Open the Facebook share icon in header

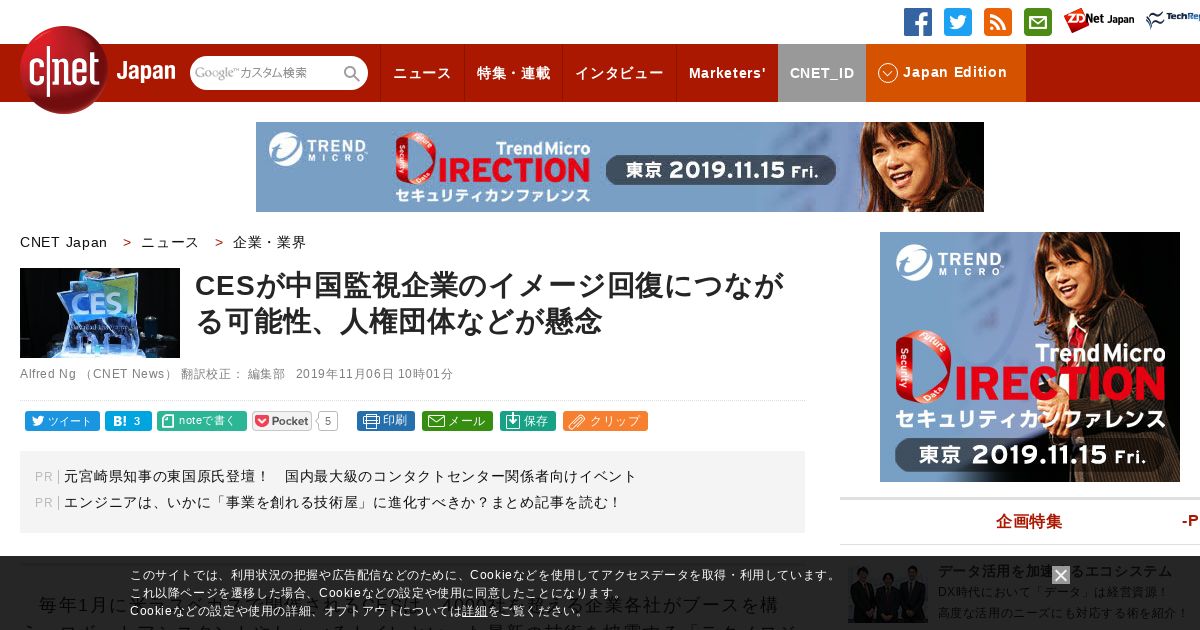[918, 22]
